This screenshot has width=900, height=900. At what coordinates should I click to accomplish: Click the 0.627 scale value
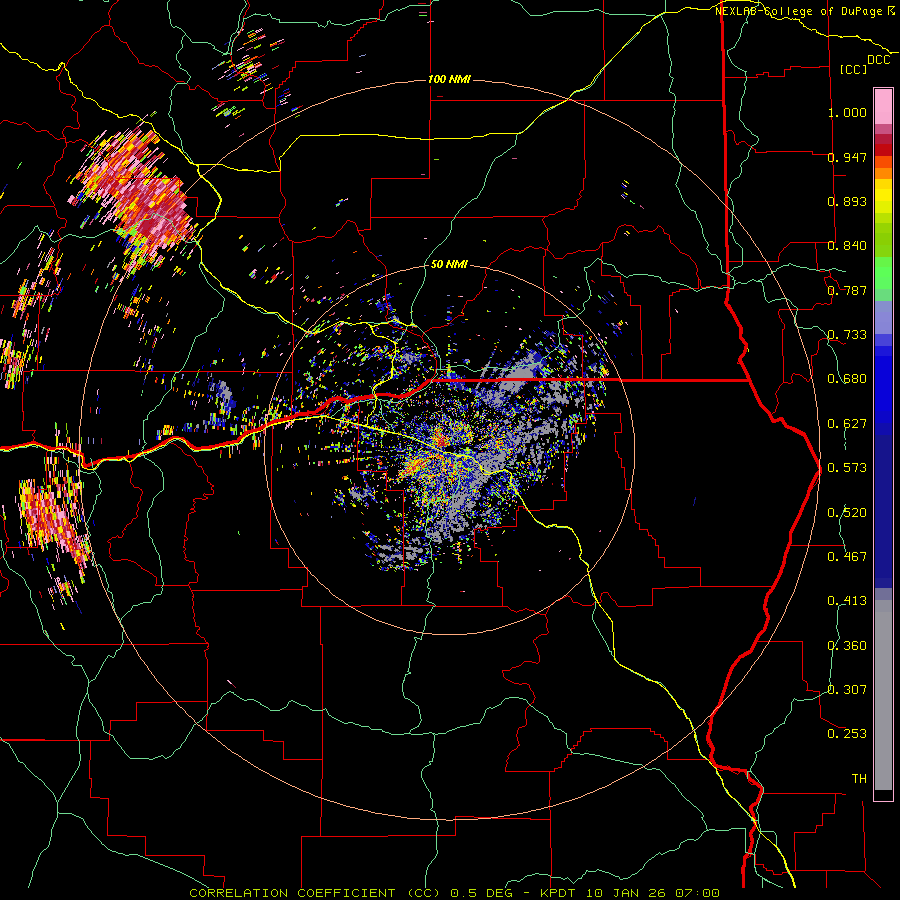click(x=847, y=424)
